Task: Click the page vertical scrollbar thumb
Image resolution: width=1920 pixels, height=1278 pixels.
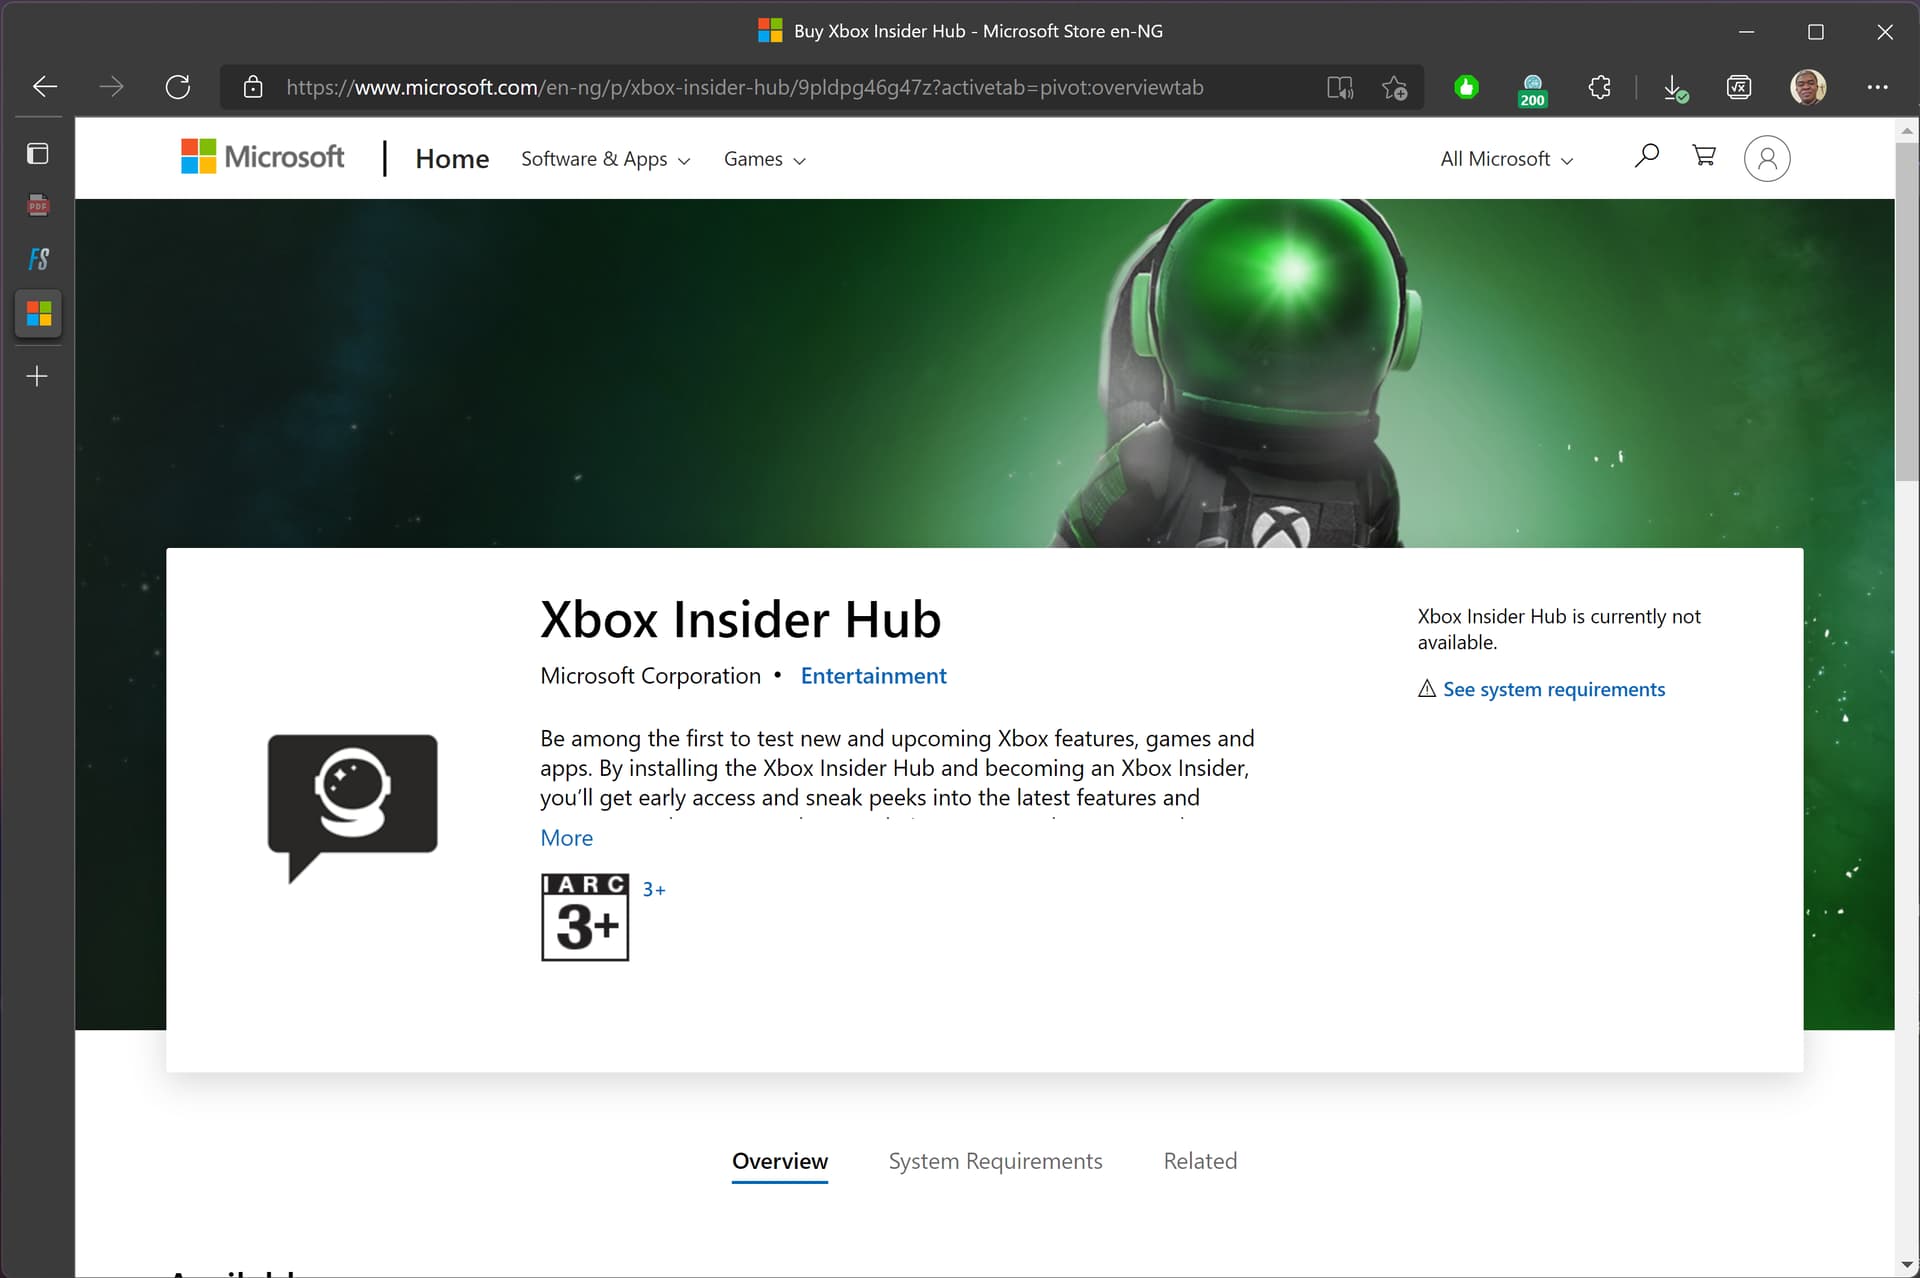Action: [x=1907, y=312]
